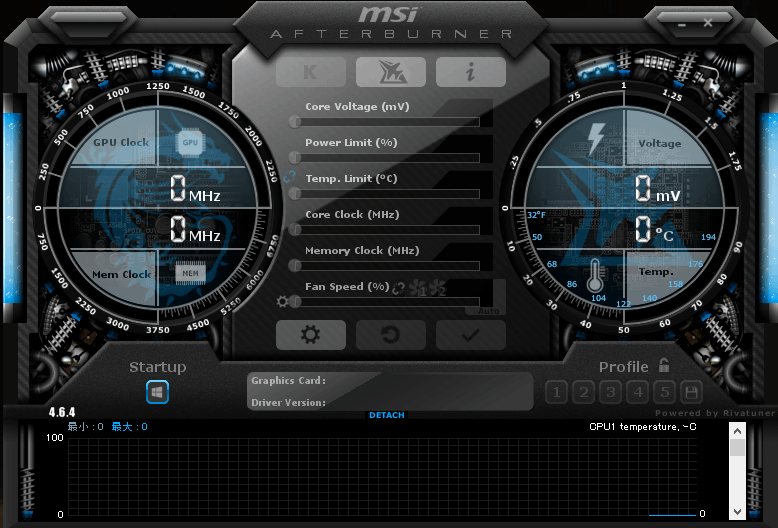Click the CPU1 temperature graph label

pos(643,427)
